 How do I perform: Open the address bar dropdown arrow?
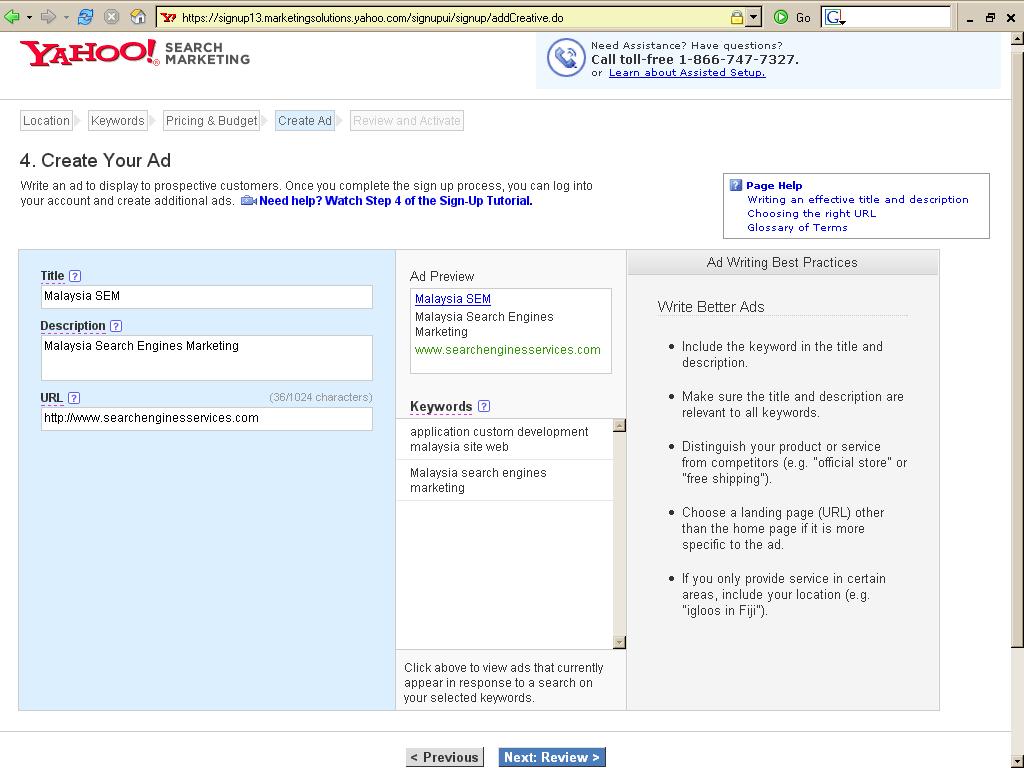754,18
